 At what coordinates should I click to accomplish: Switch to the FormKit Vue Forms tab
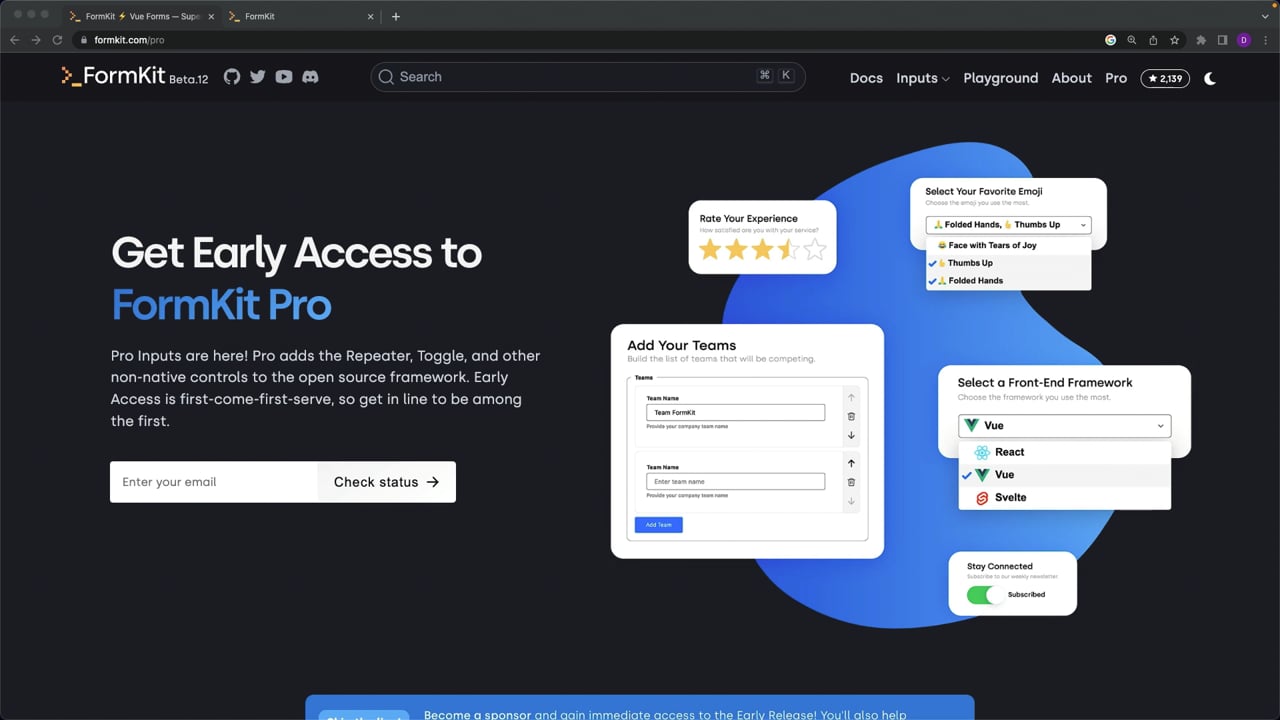(141, 16)
